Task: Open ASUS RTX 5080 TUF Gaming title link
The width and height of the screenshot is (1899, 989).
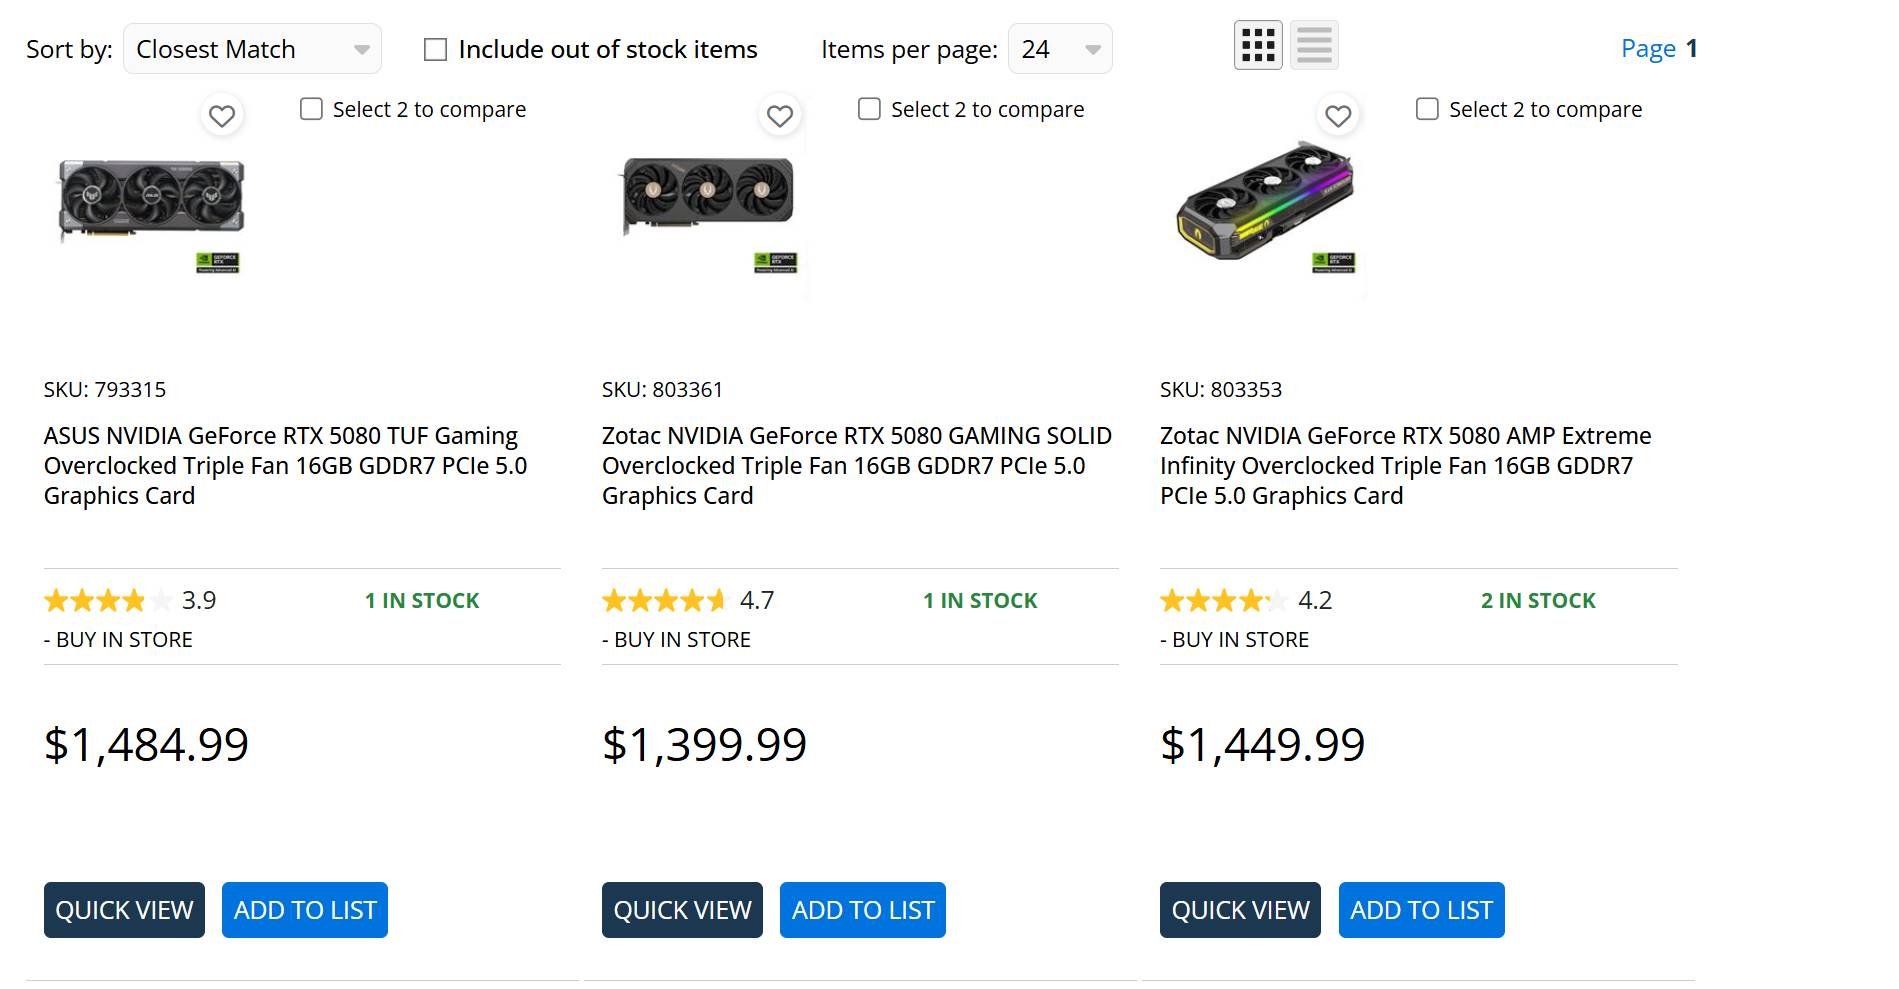Action: 285,466
